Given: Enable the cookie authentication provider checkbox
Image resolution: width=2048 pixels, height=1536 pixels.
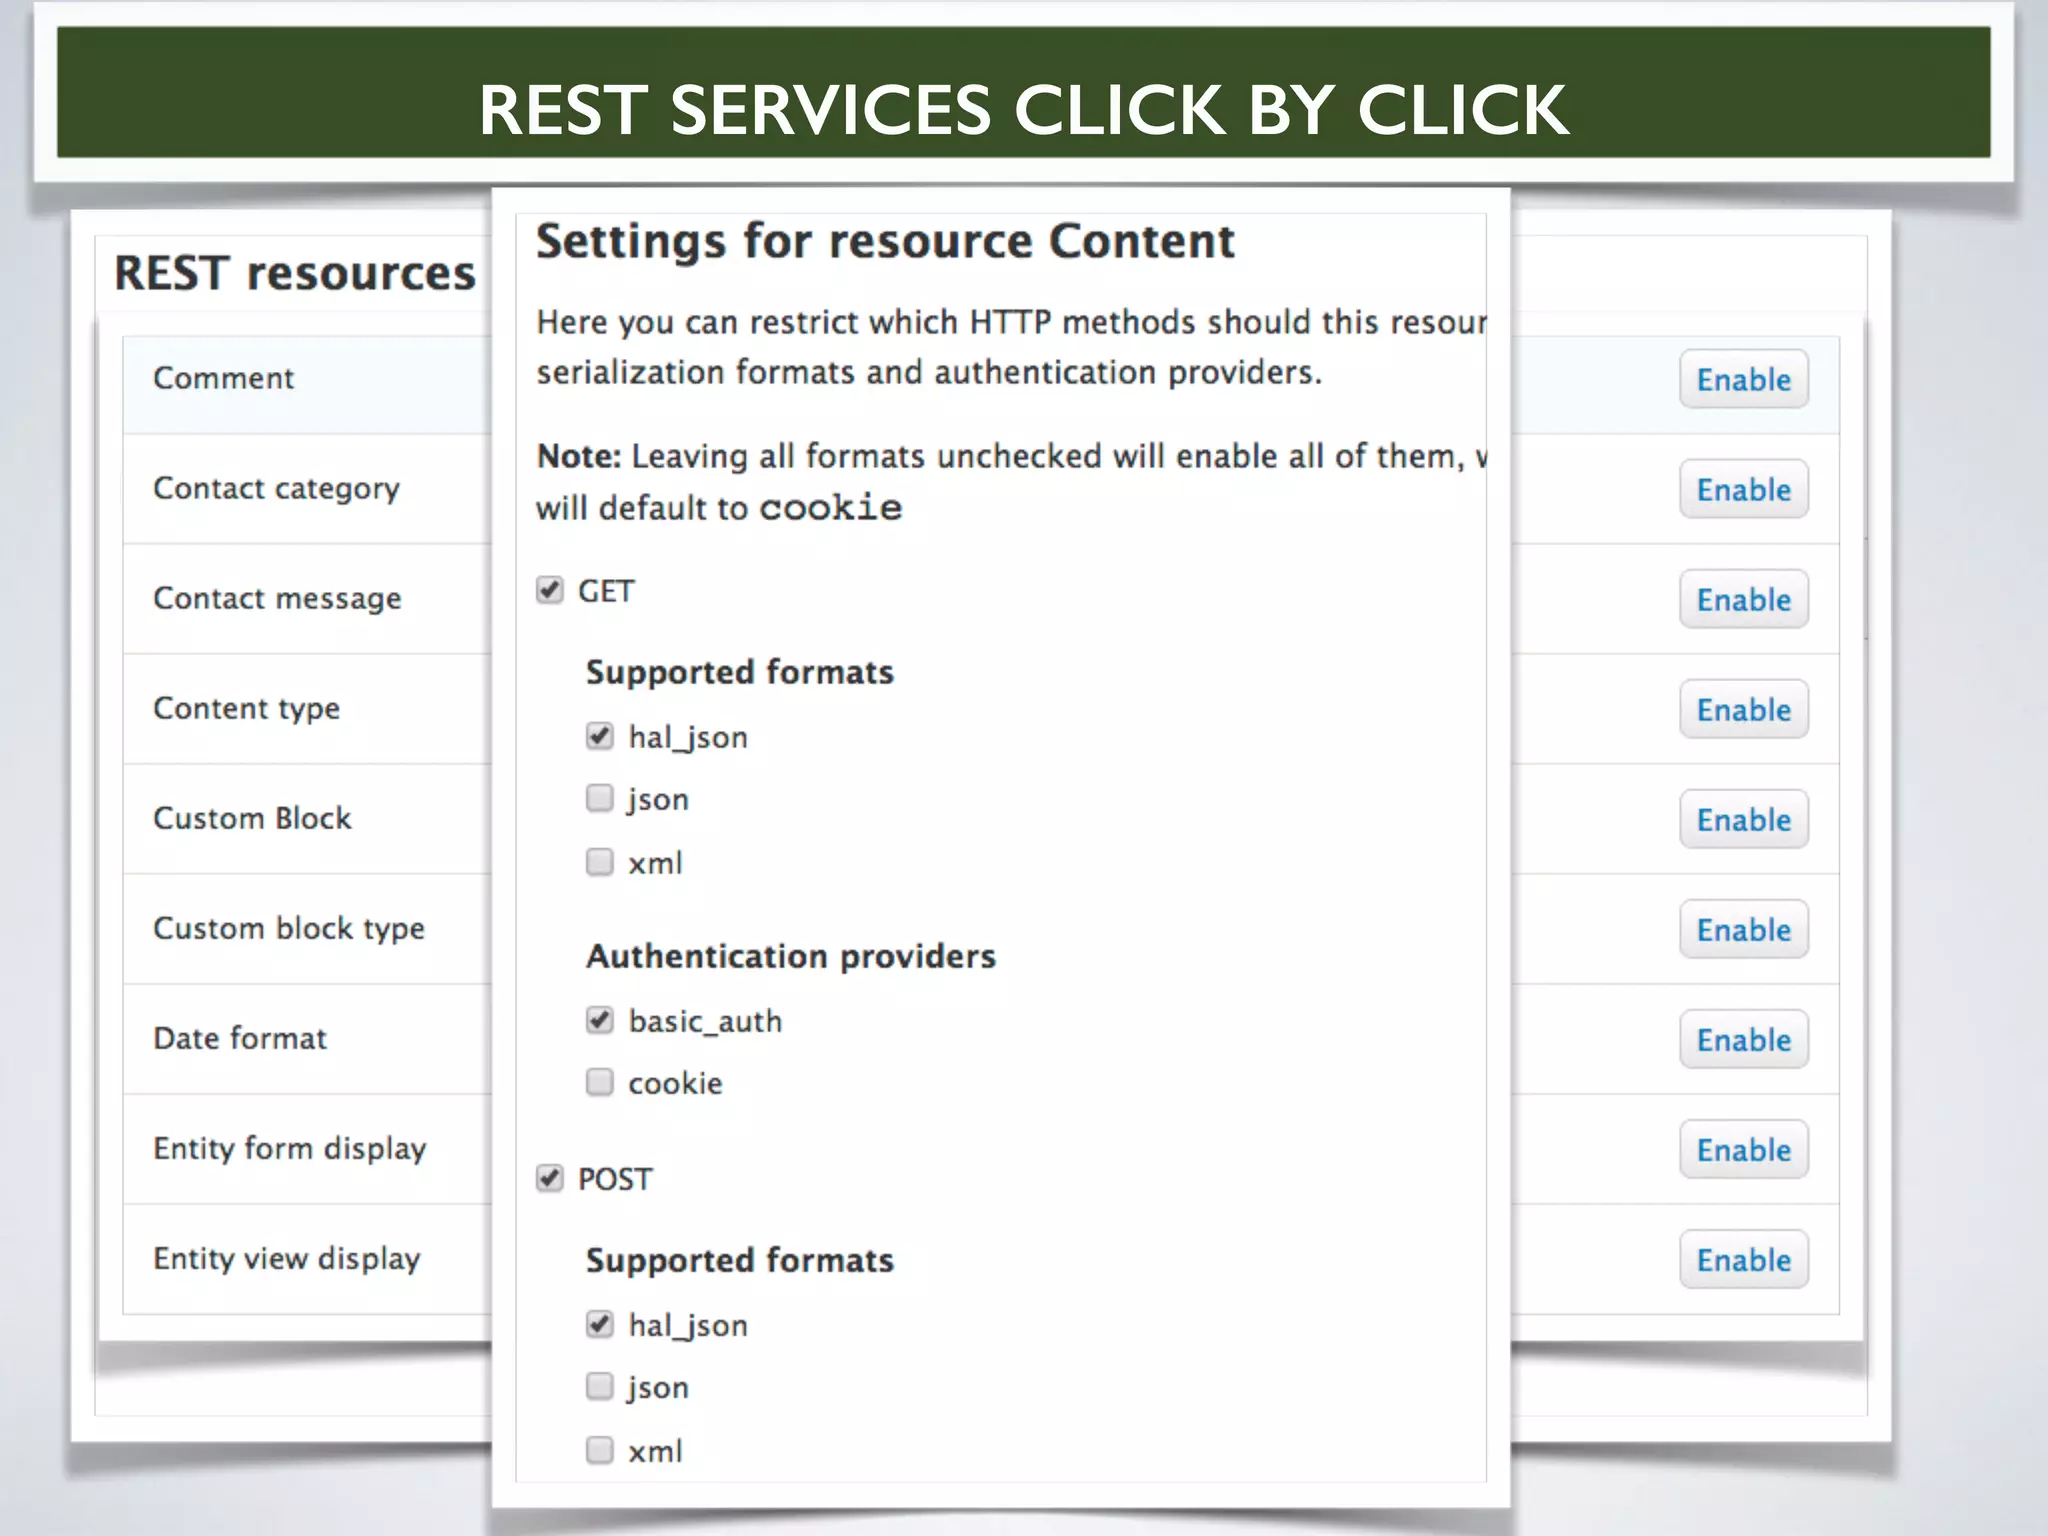Looking at the screenshot, I should pyautogui.click(x=600, y=1082).
